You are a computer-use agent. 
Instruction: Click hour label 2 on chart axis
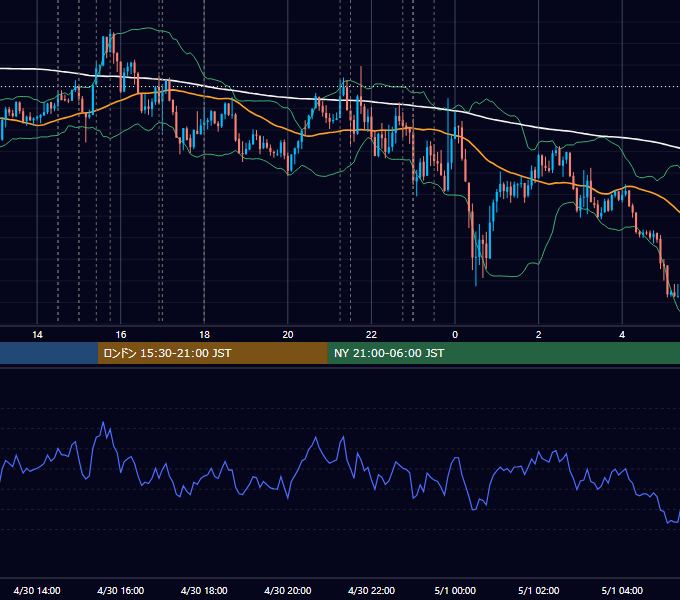(539, 335)
